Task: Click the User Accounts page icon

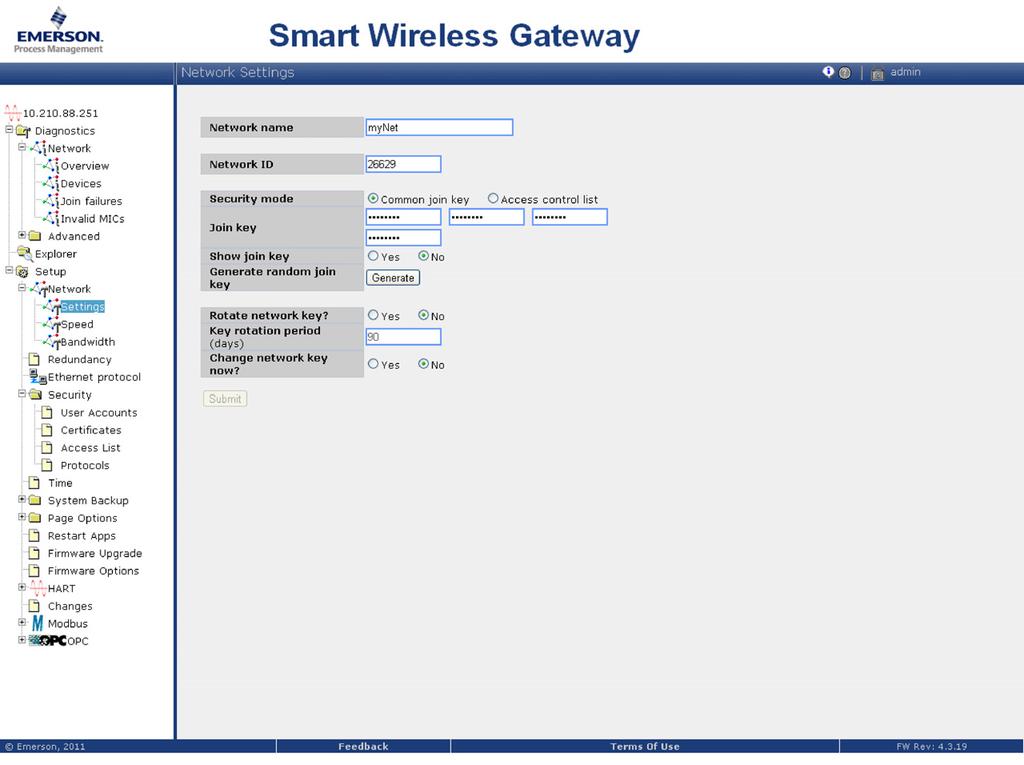Action: point(47,412)
